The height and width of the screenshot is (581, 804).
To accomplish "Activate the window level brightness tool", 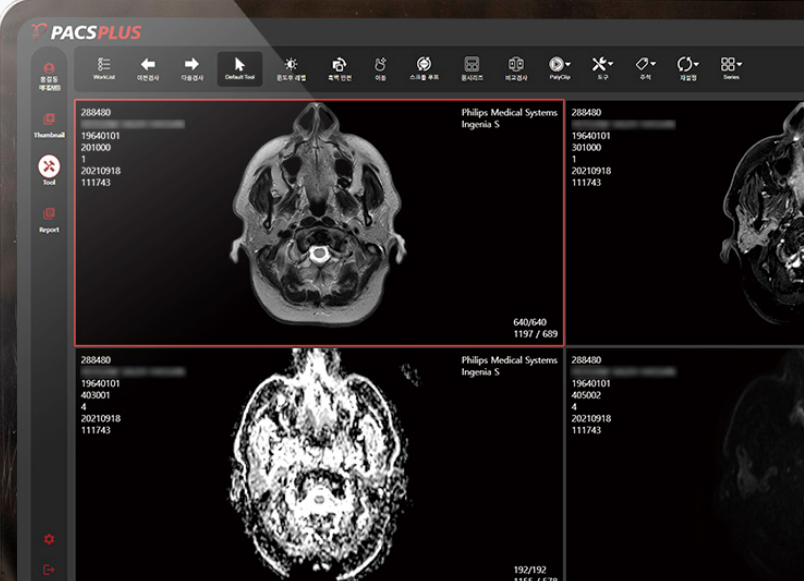I will tap(291, 68).
